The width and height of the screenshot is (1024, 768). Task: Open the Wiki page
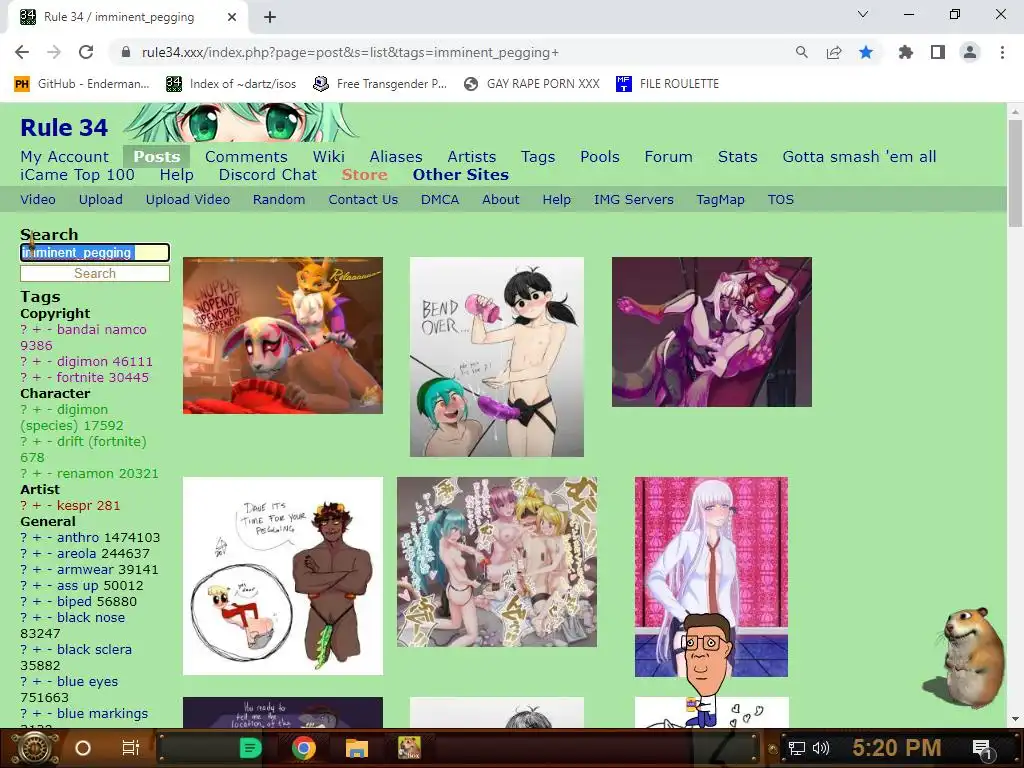pos(328,157)
